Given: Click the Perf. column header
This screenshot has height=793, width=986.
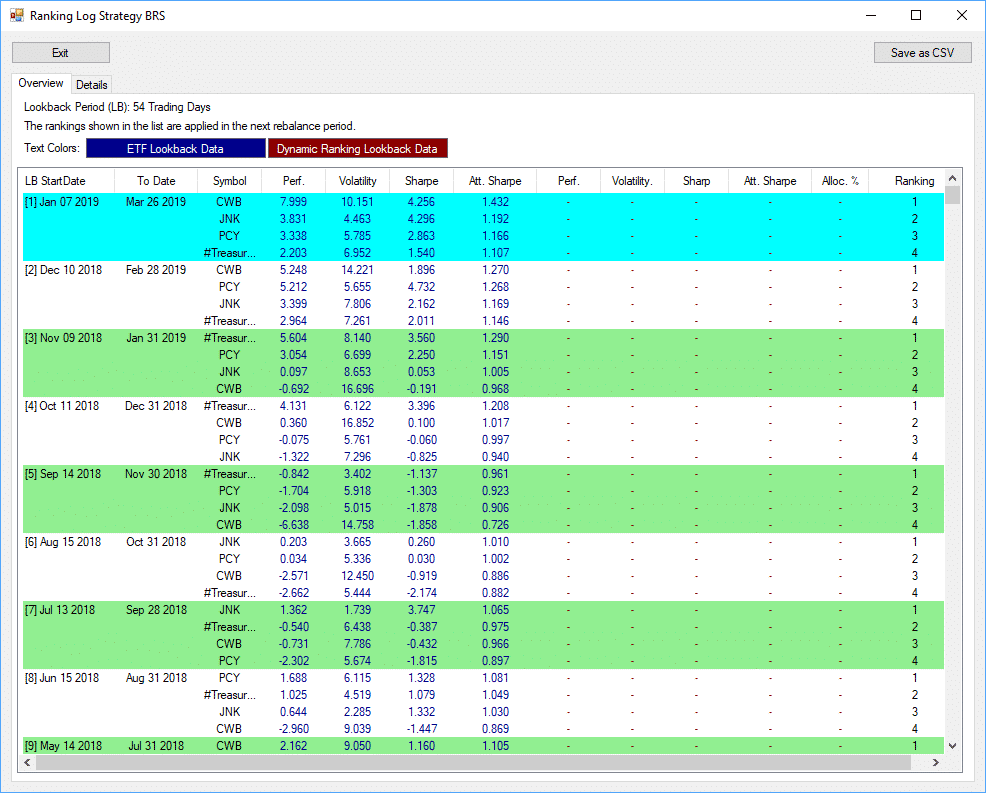Looking at the screenshot, I should click(x=293, y=180).
